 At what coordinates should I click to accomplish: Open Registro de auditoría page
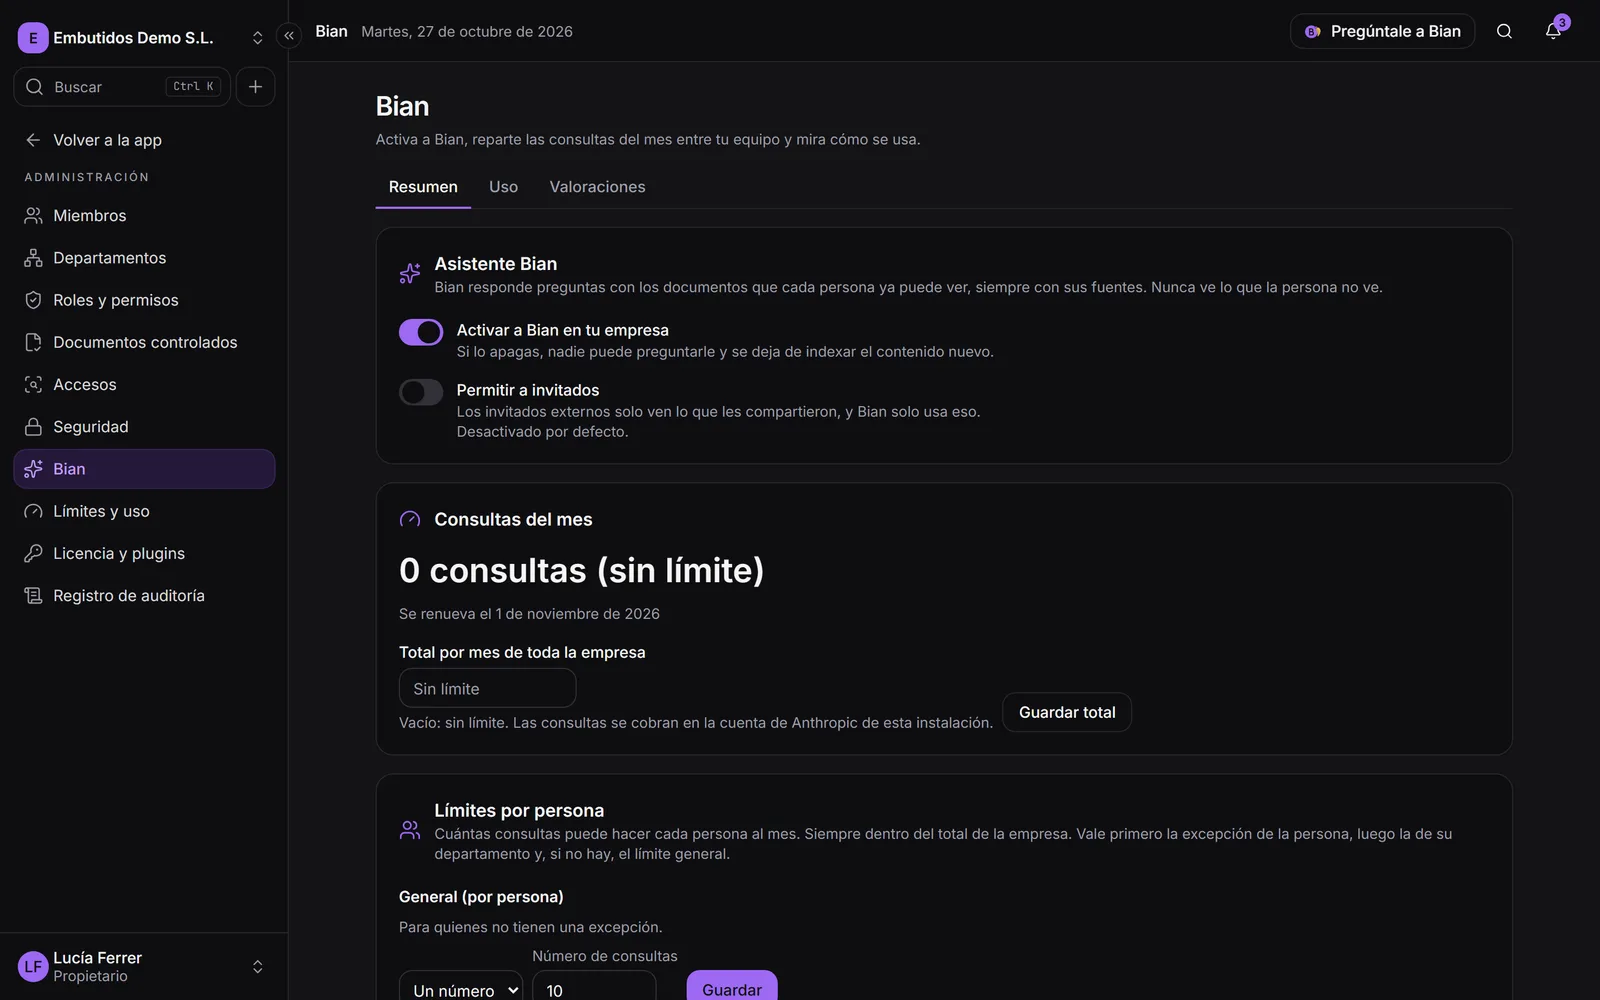144,596
